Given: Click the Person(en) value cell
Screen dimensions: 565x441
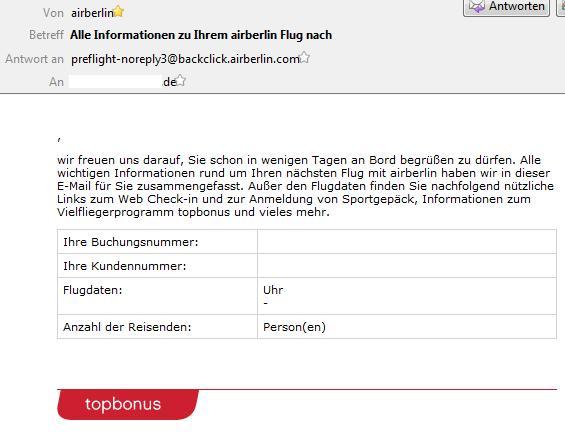Looking at the screenshot, I should click(x=407, y=326).
